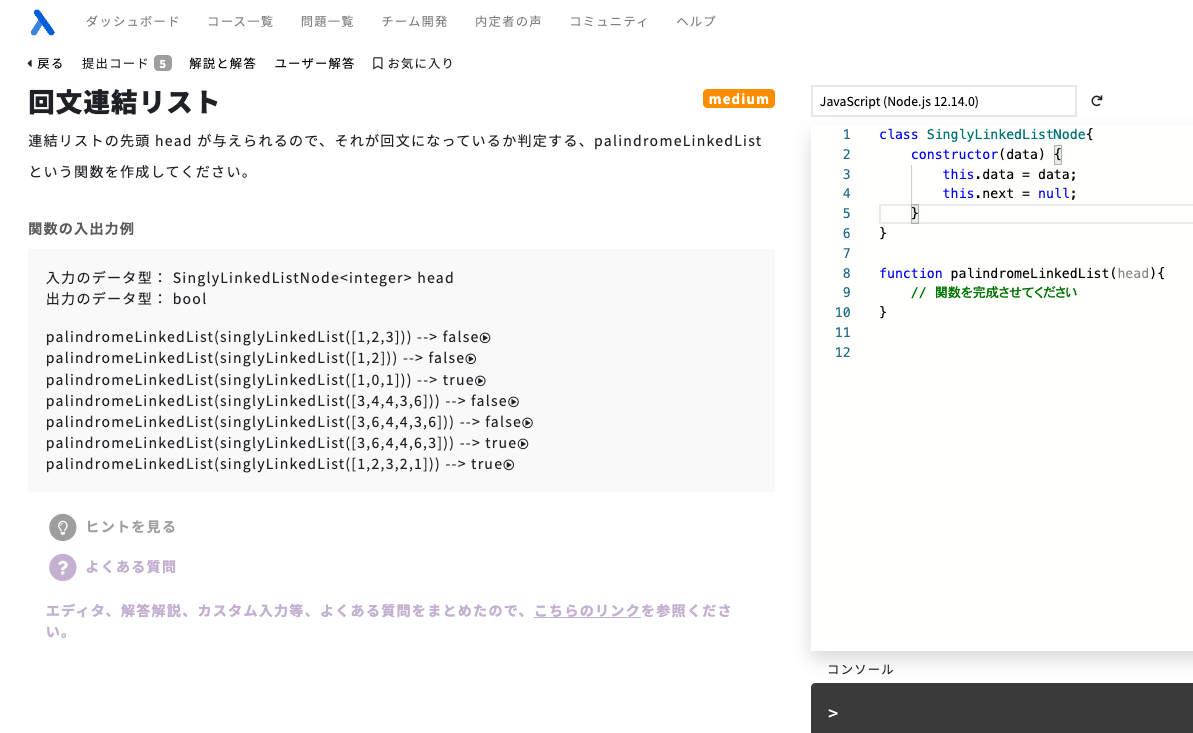Open 内定者の声 in navigation
The height and width of the screenshot is (733, 1193).
click(508, 21)
